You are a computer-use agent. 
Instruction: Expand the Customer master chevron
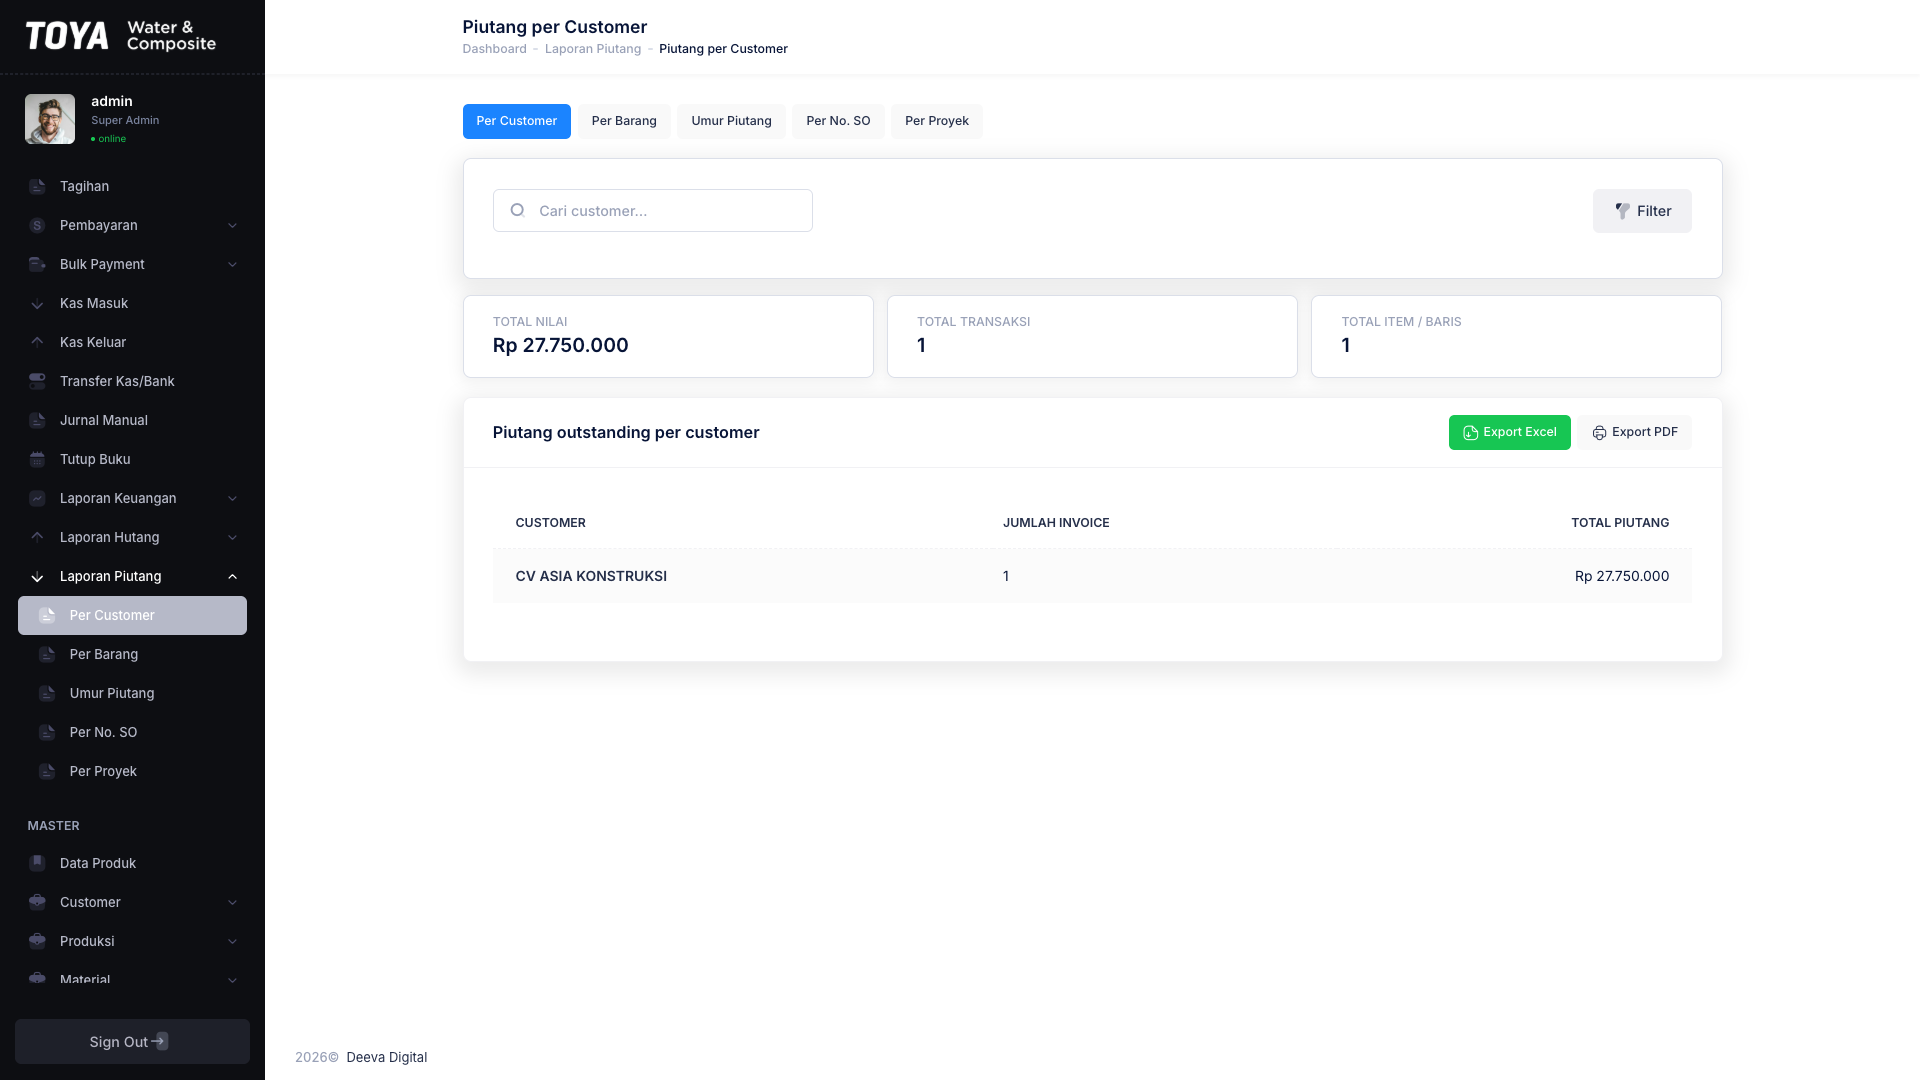click(232, 903)
